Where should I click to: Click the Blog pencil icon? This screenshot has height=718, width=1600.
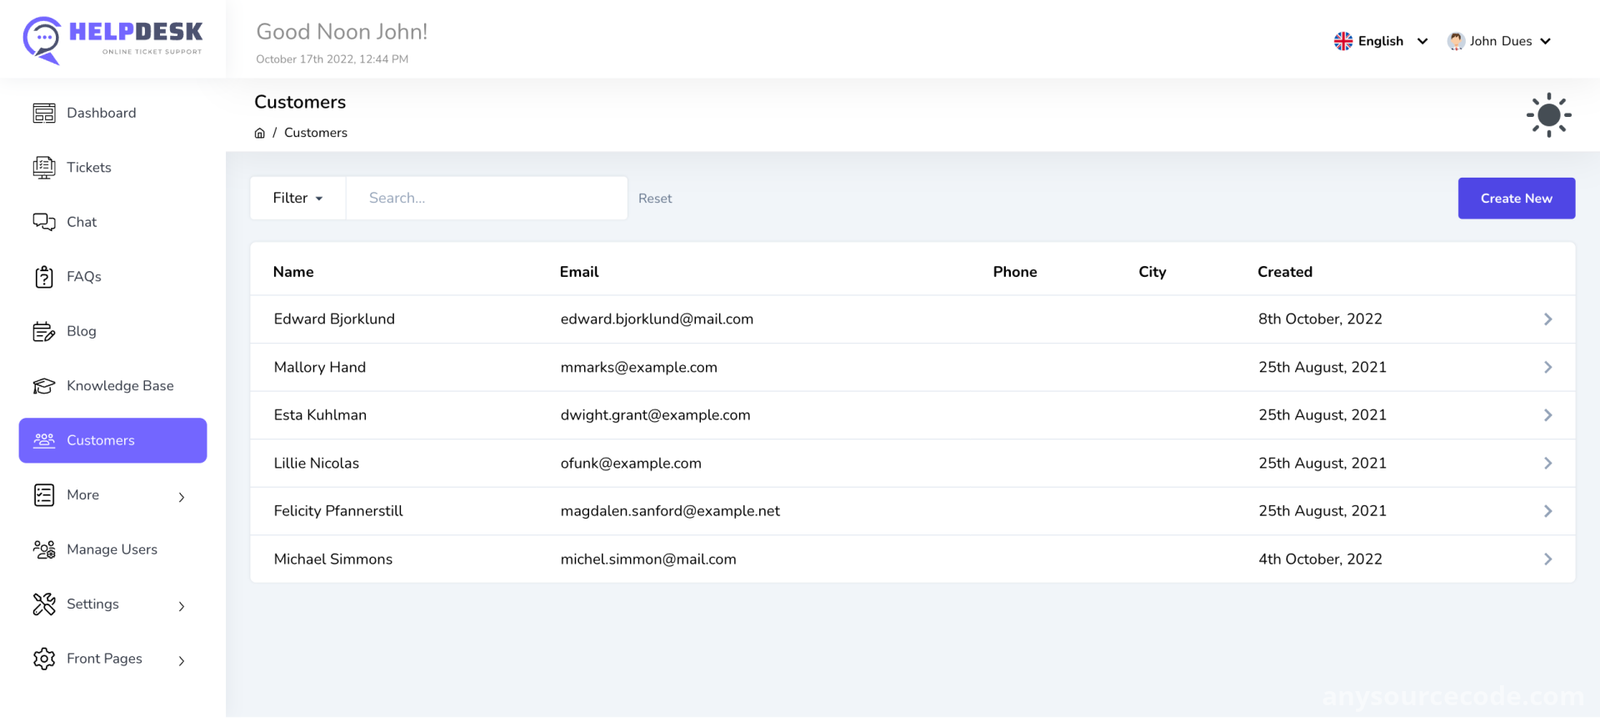(44, 331)
